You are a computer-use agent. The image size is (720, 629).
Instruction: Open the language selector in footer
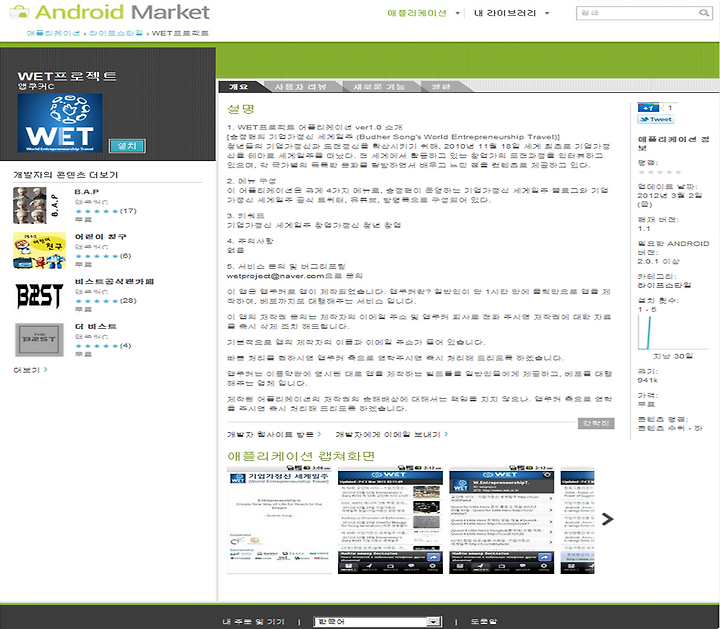pos(377,622)
